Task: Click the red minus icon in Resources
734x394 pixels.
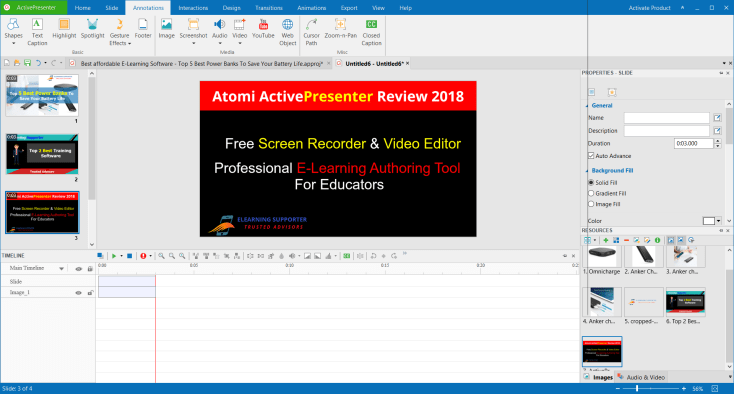Action: coord(626,240)
